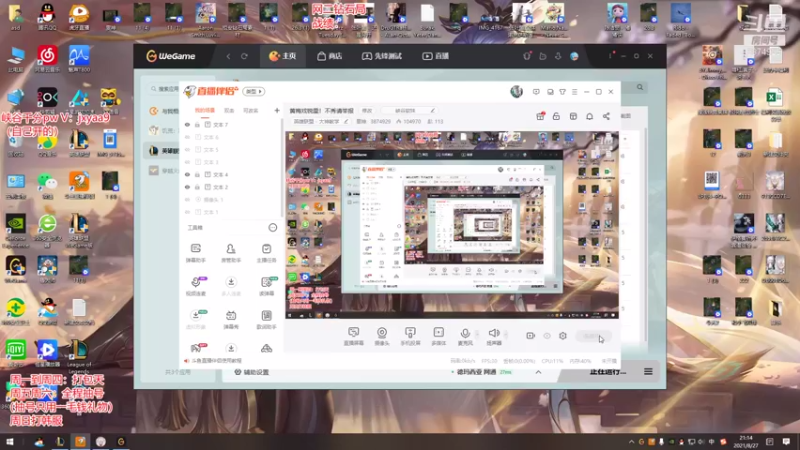Switch to the 我的场景 tab
The width and height of the screenshot is (800, 450).
coord(205,110)
